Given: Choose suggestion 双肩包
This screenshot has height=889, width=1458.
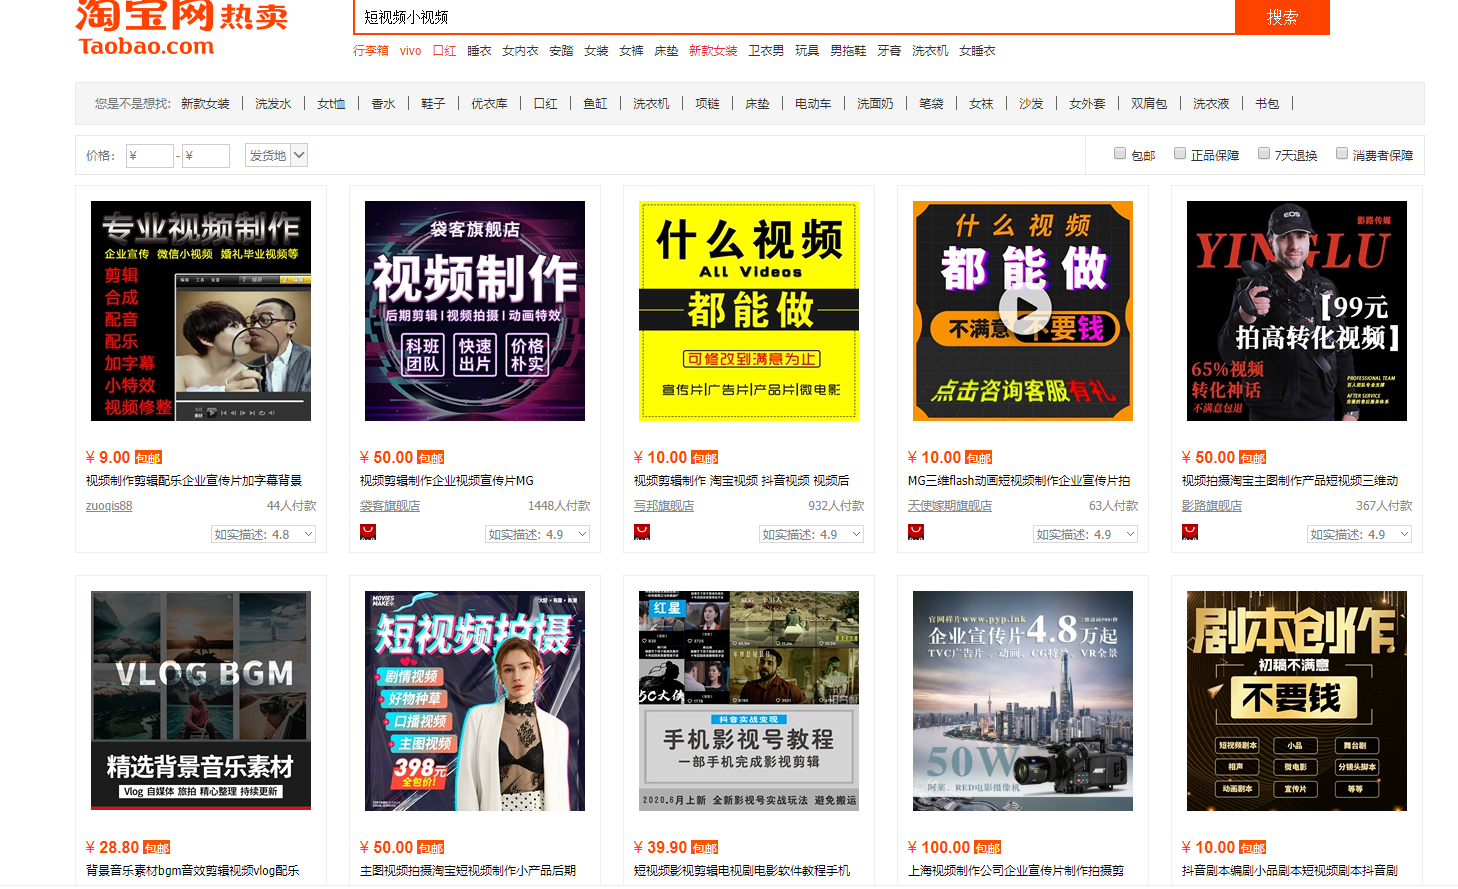Looking at the screenshot, I should pyautogui.click(x=1149, y=104).
